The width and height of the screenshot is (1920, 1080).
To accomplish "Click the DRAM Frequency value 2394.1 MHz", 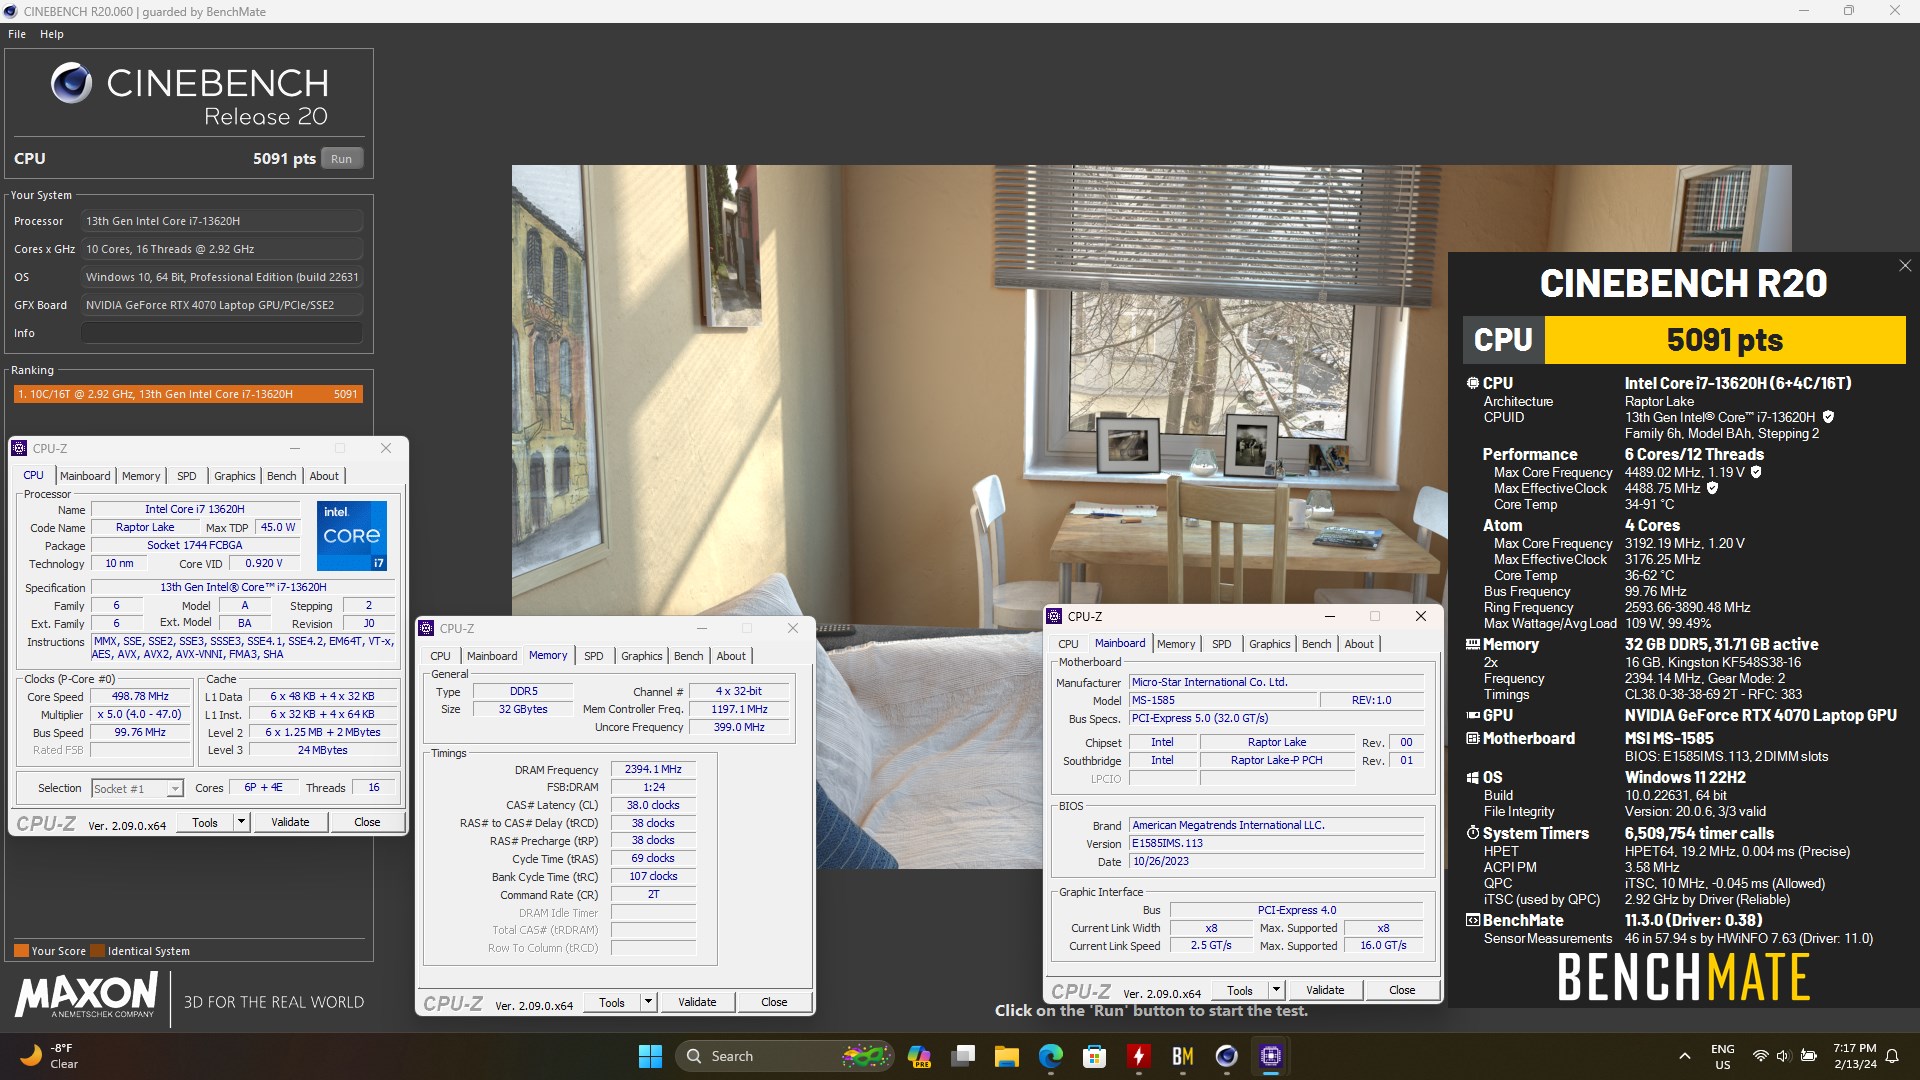I will (653, 769).
